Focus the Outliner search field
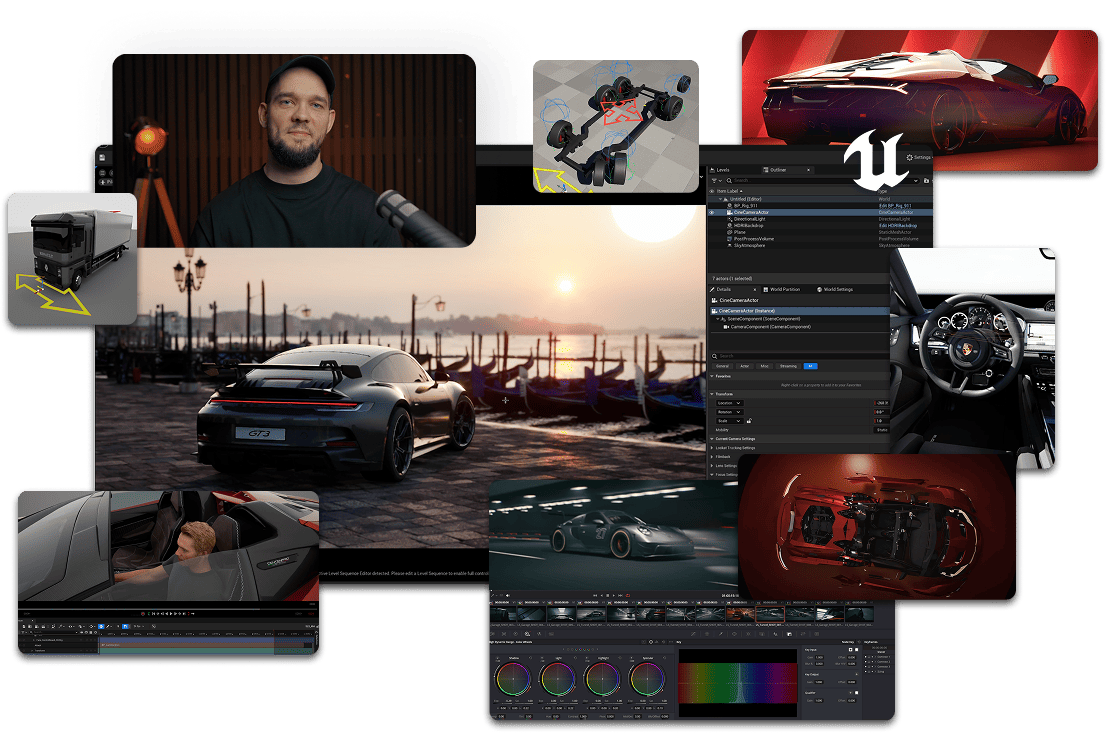Viewport: 1106px width, 733px height. (822, 181)
